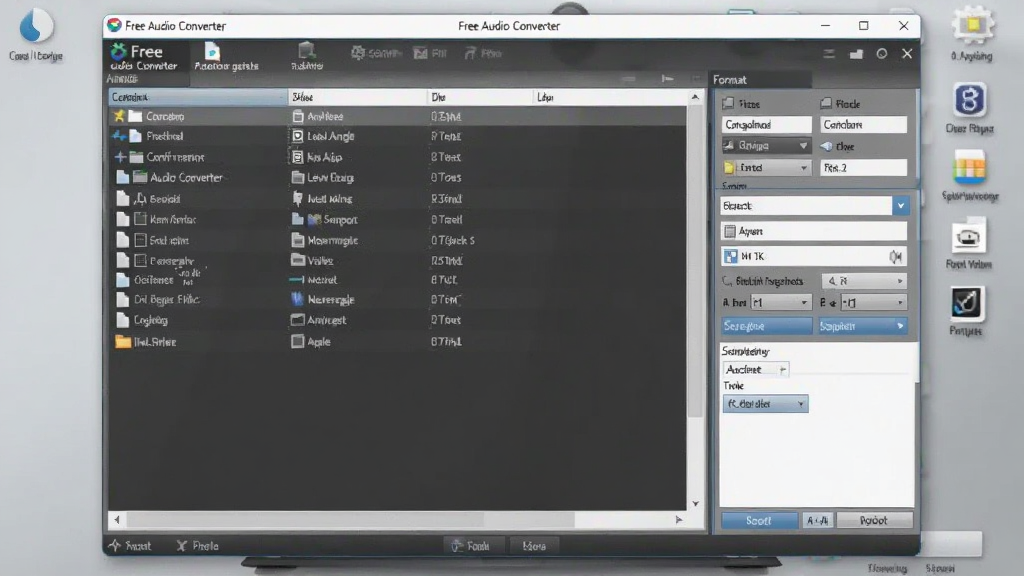Viewport: 1024px width, 576px height.
Task: Open the three-line menu icon in dark toolbar
Action: (x=829, y=54)
